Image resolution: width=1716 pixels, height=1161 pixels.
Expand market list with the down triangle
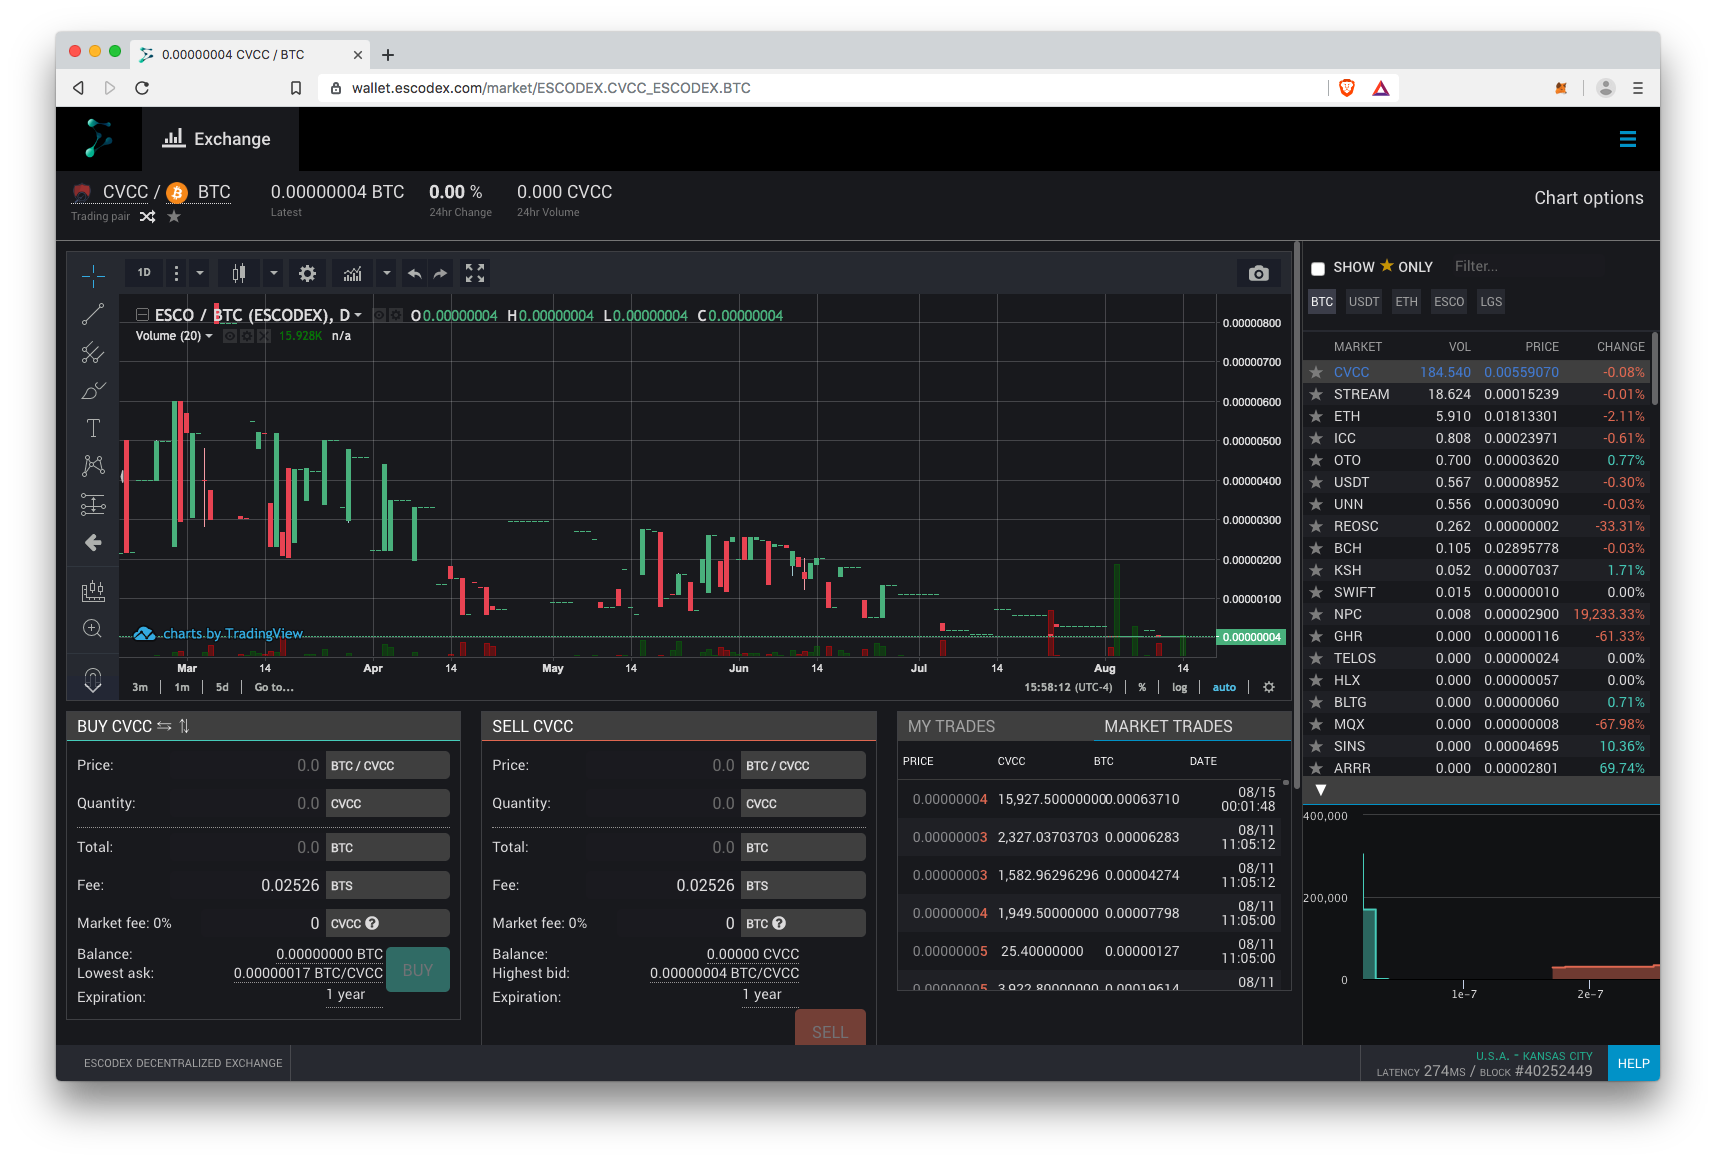[x=1321, y=790]
